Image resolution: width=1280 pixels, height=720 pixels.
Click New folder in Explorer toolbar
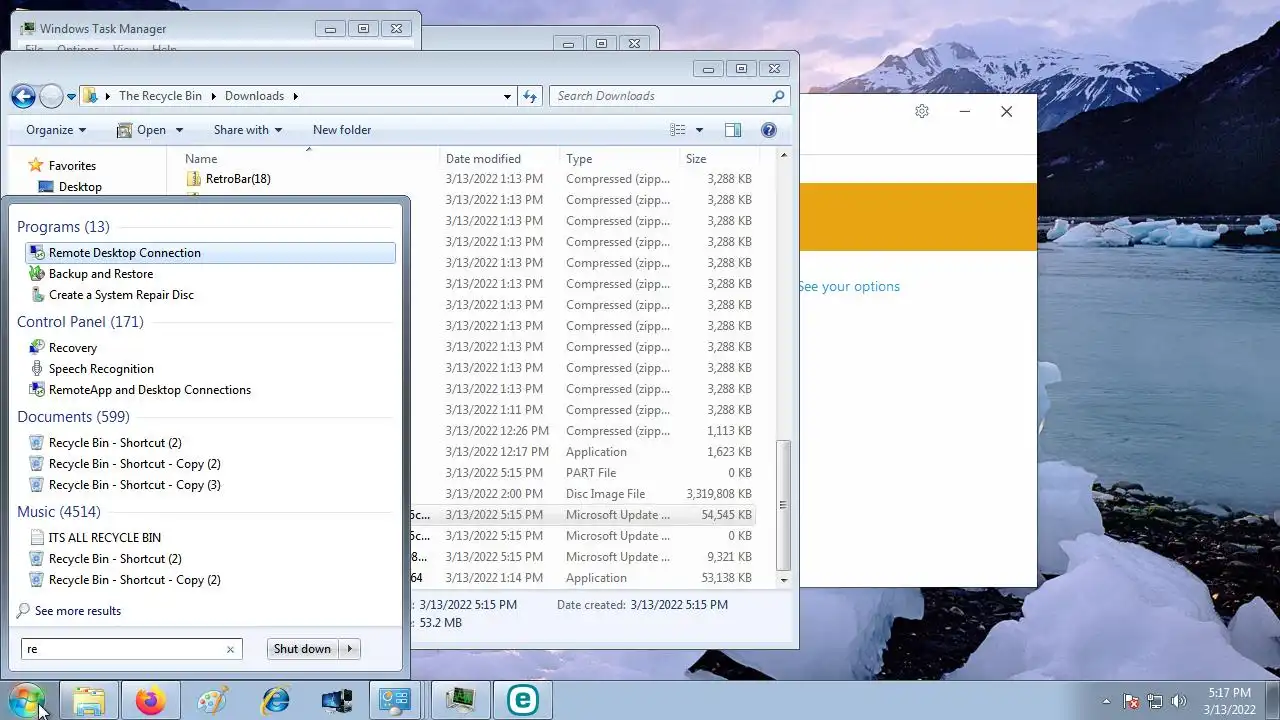[342, 130]
